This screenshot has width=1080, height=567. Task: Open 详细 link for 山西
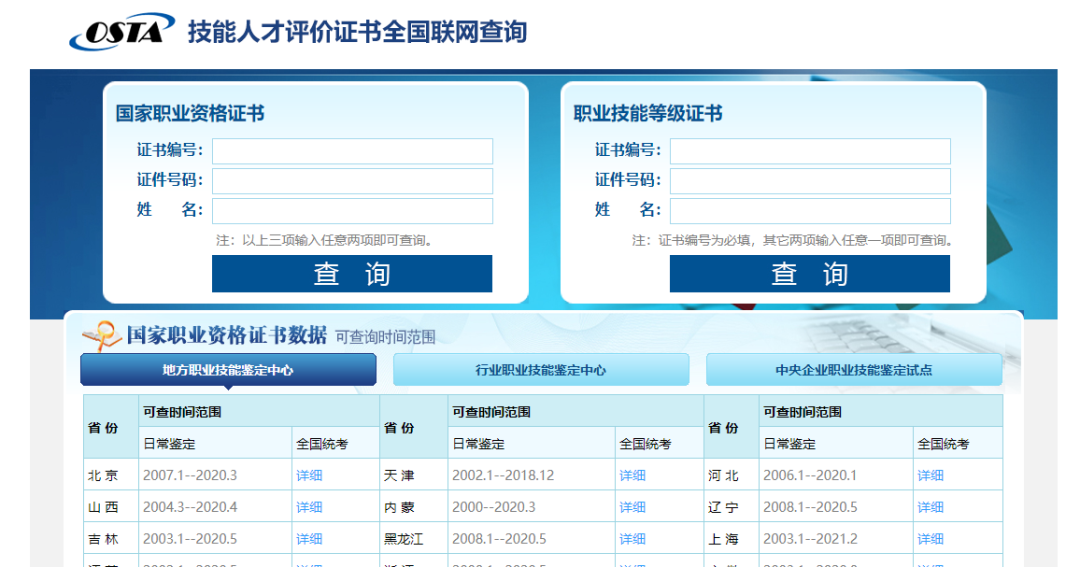click(x=309, y=507)
